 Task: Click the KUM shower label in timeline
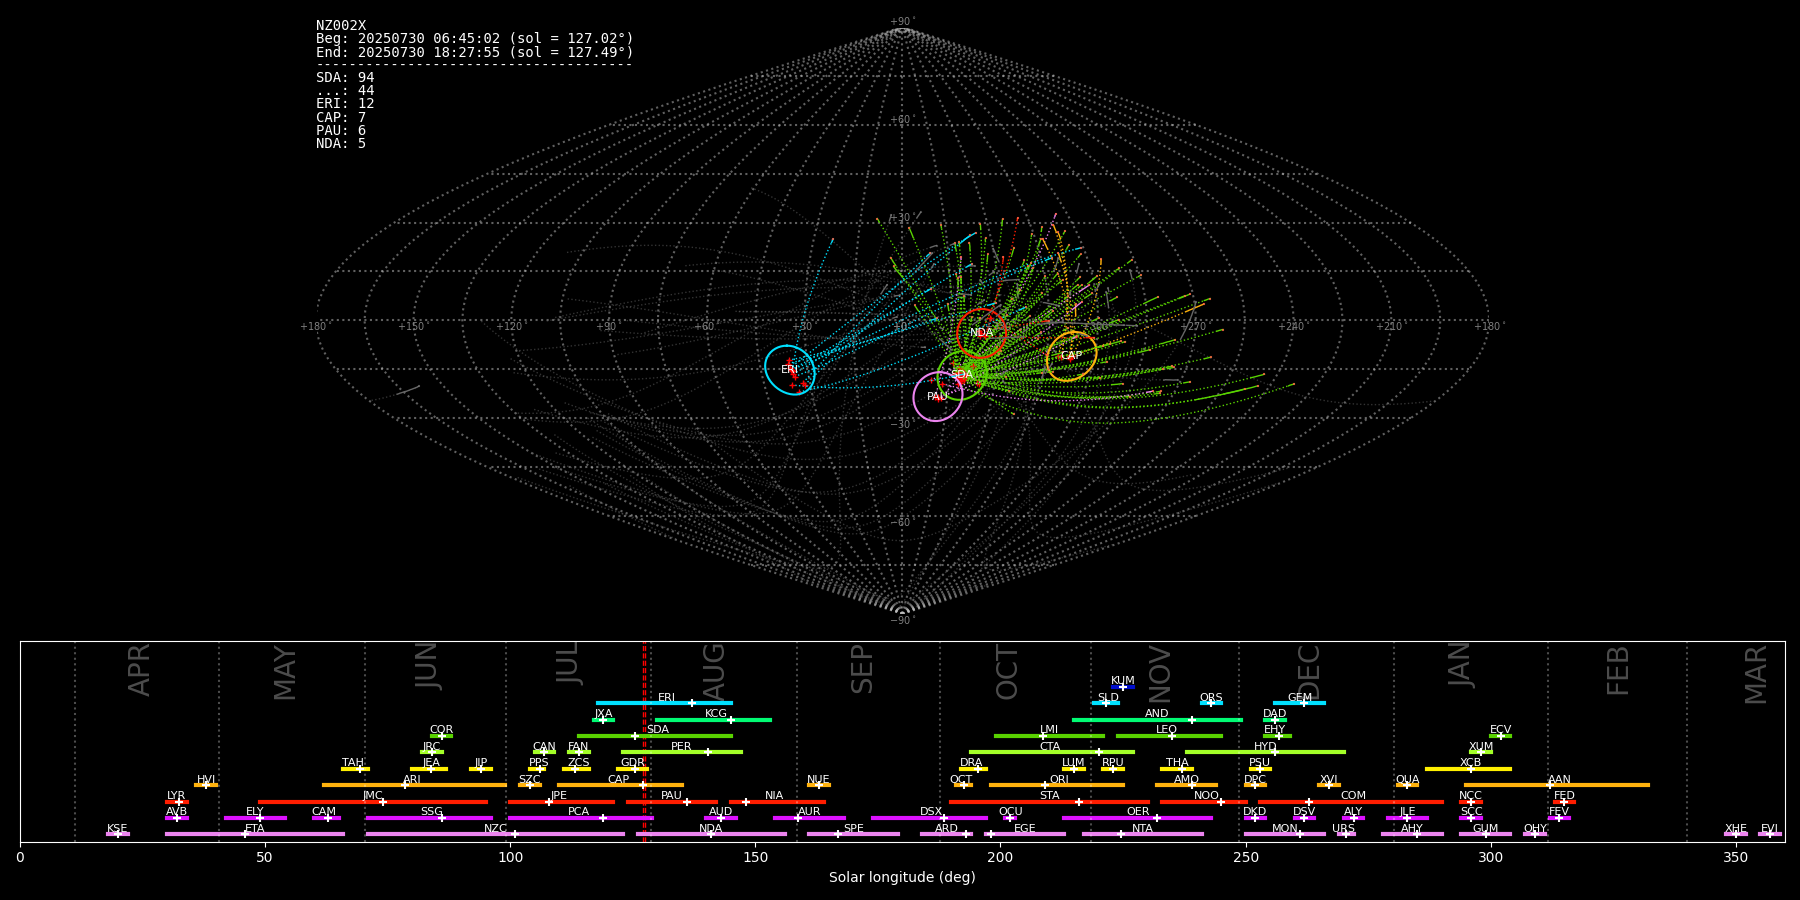(1123, 681)
